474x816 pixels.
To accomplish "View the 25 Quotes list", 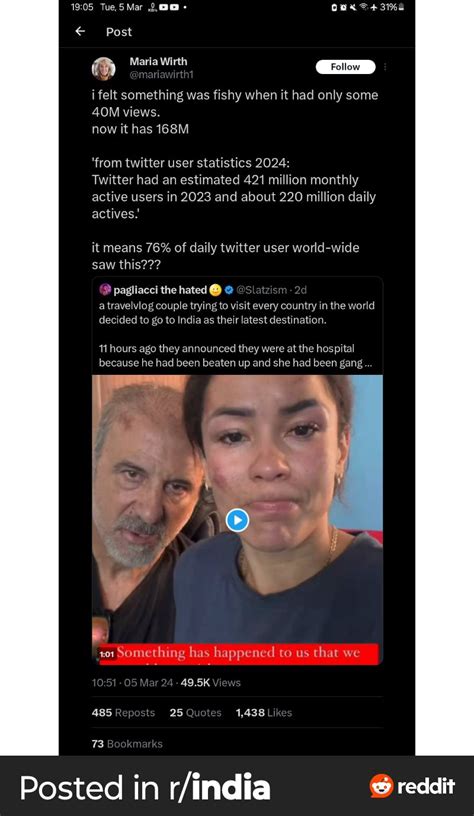I will tap(195, 712).
